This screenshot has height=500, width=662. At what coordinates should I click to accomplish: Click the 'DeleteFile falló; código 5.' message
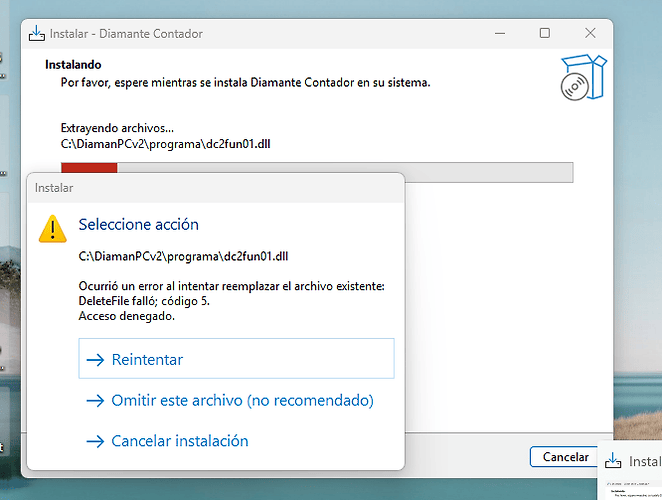[x=144, y=301]
